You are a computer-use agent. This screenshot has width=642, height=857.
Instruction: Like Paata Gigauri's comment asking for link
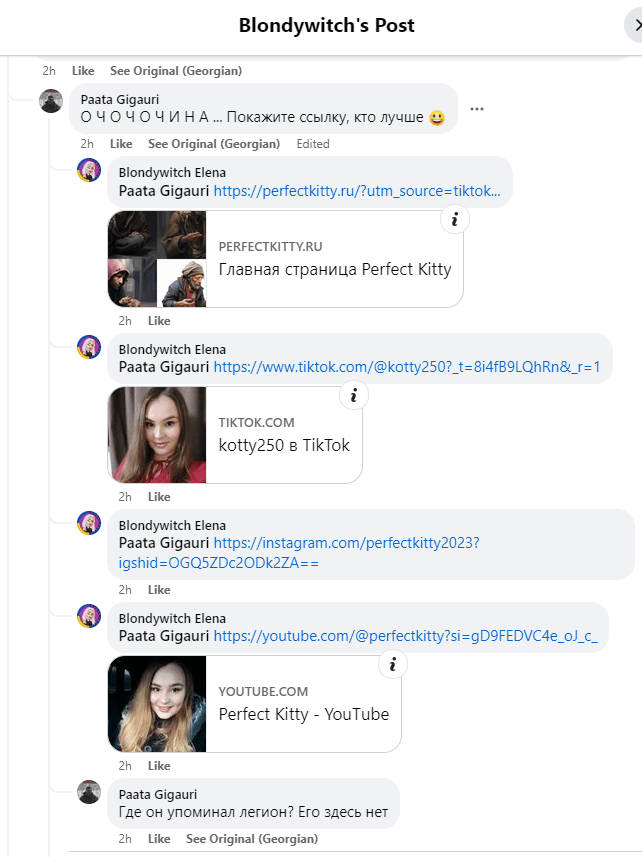click(121, 144)
